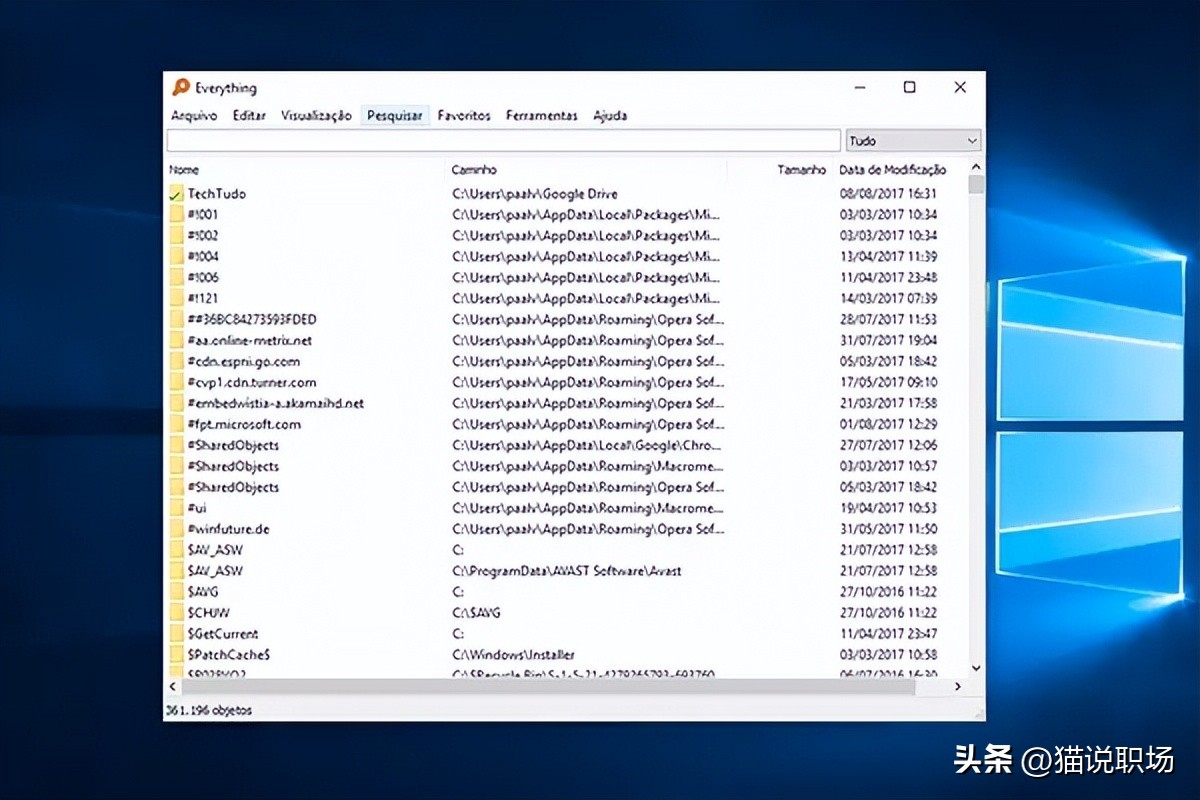Open the Arquivo menu
This screenshot has height=800, width=1200.
(x=194, y=116)
